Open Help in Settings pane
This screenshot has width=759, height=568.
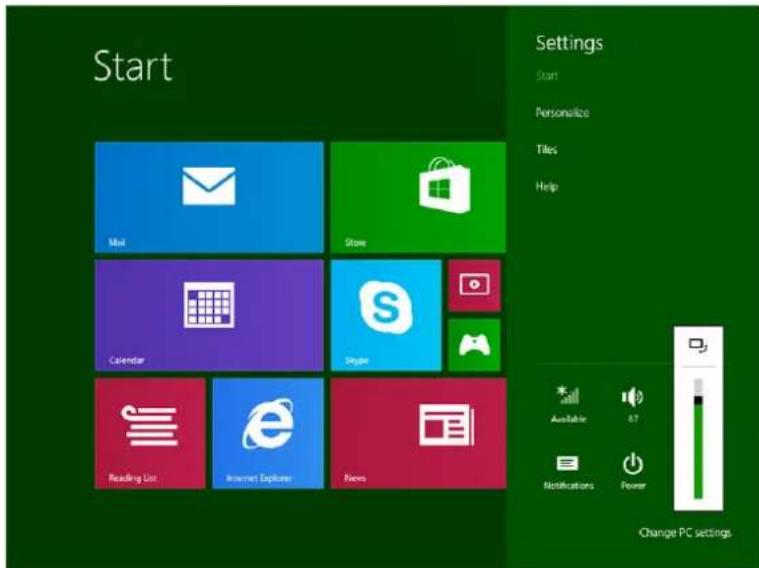546,186
